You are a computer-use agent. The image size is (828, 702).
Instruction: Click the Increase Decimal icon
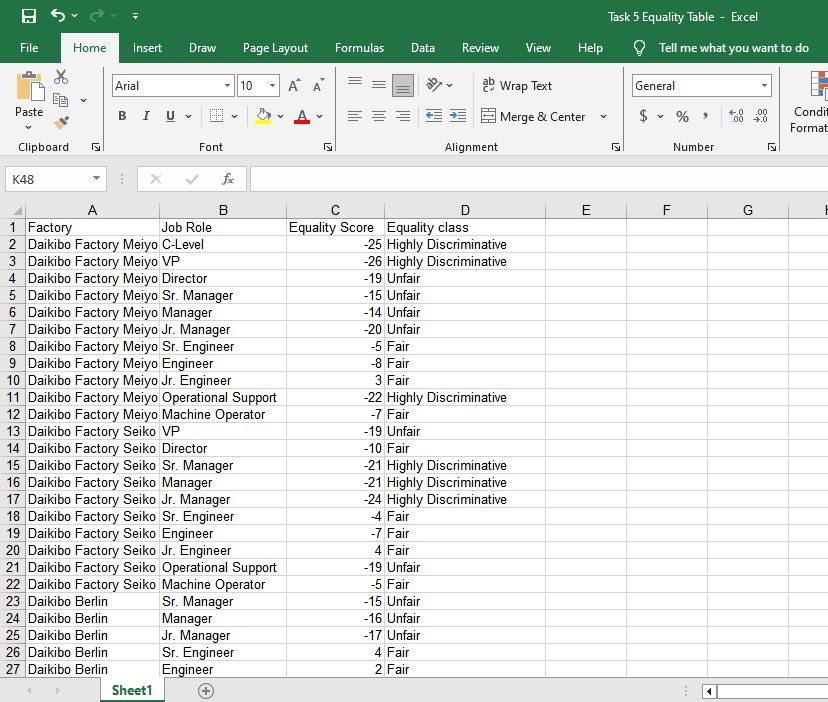(736, 116)
